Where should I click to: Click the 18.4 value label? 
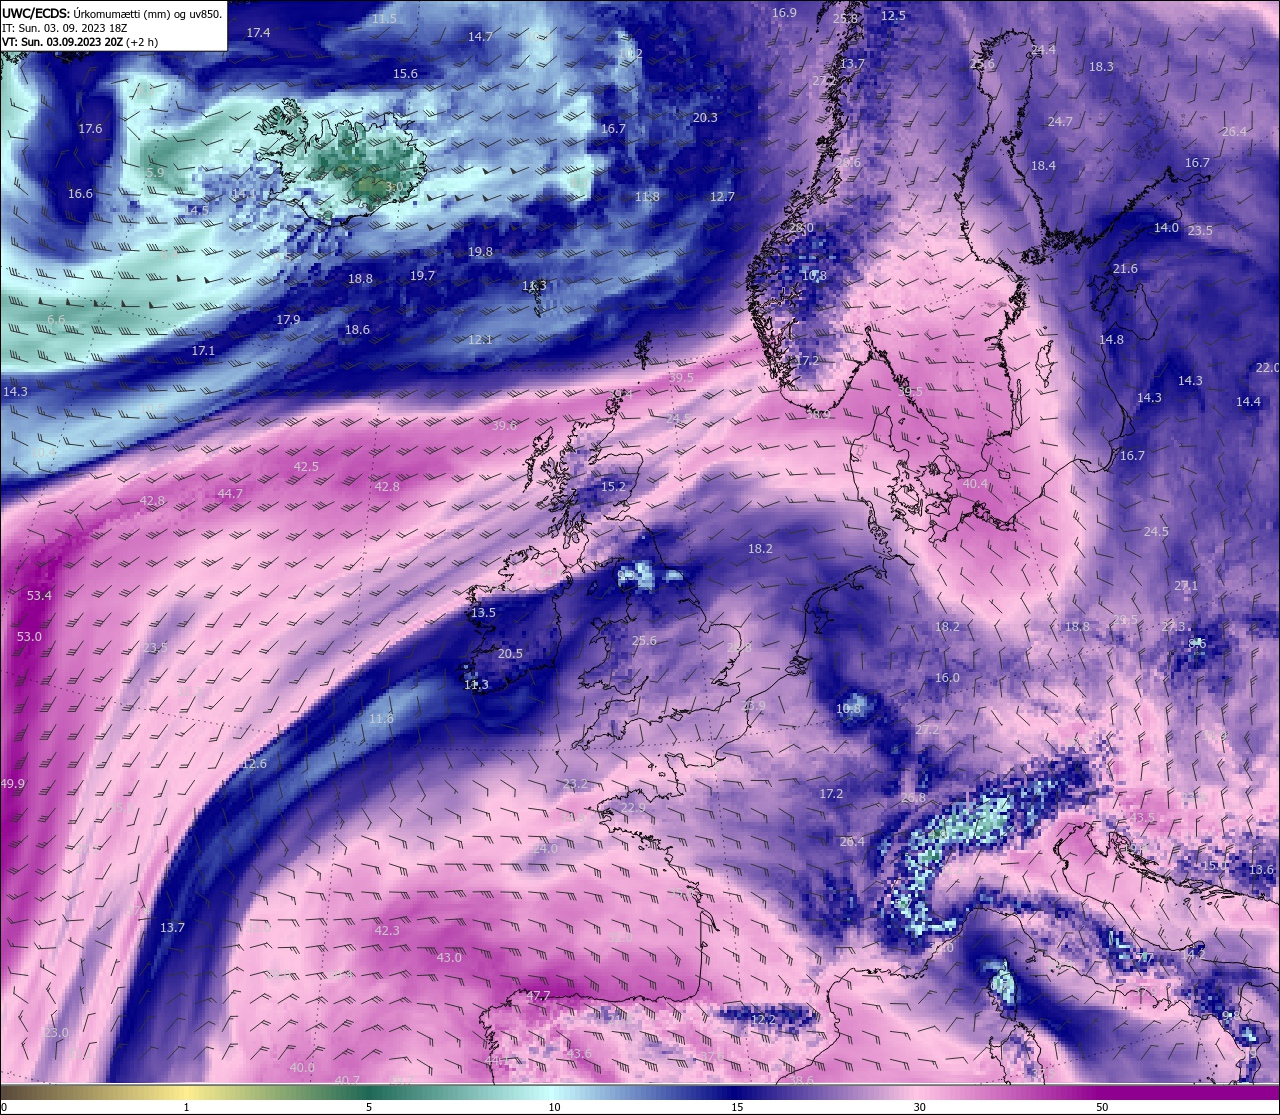coord(1043,165)
